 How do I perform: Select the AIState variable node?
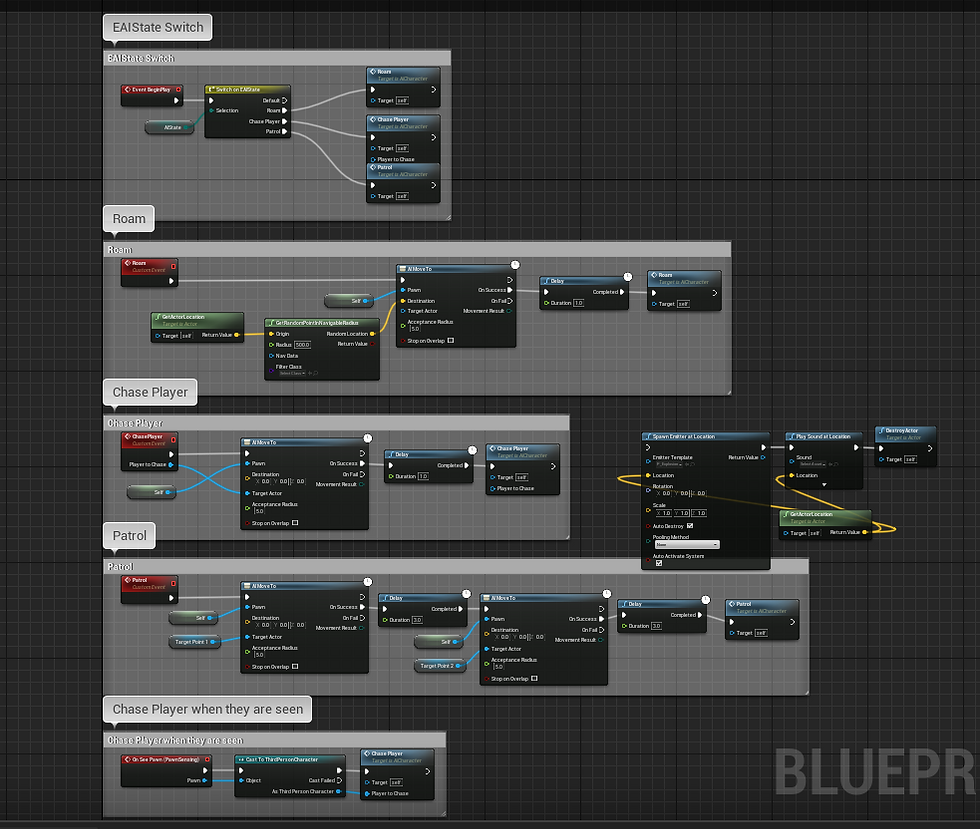169,128
